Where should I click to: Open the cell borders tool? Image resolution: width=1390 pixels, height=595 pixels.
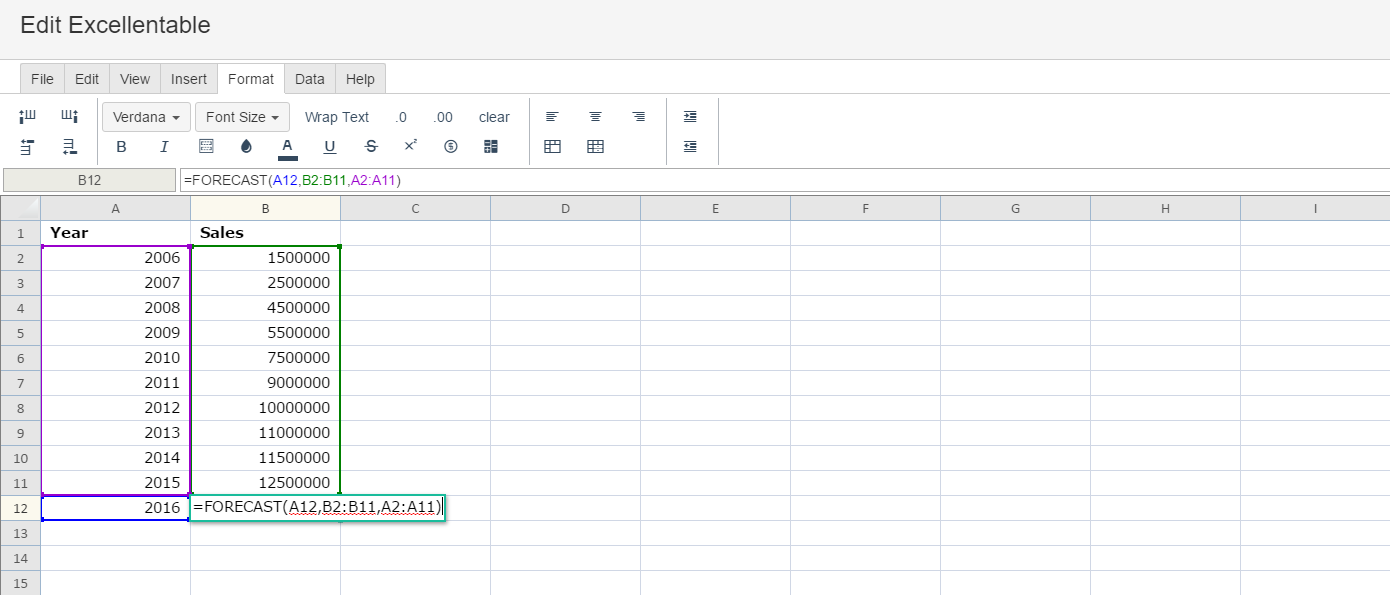point(206,147)
